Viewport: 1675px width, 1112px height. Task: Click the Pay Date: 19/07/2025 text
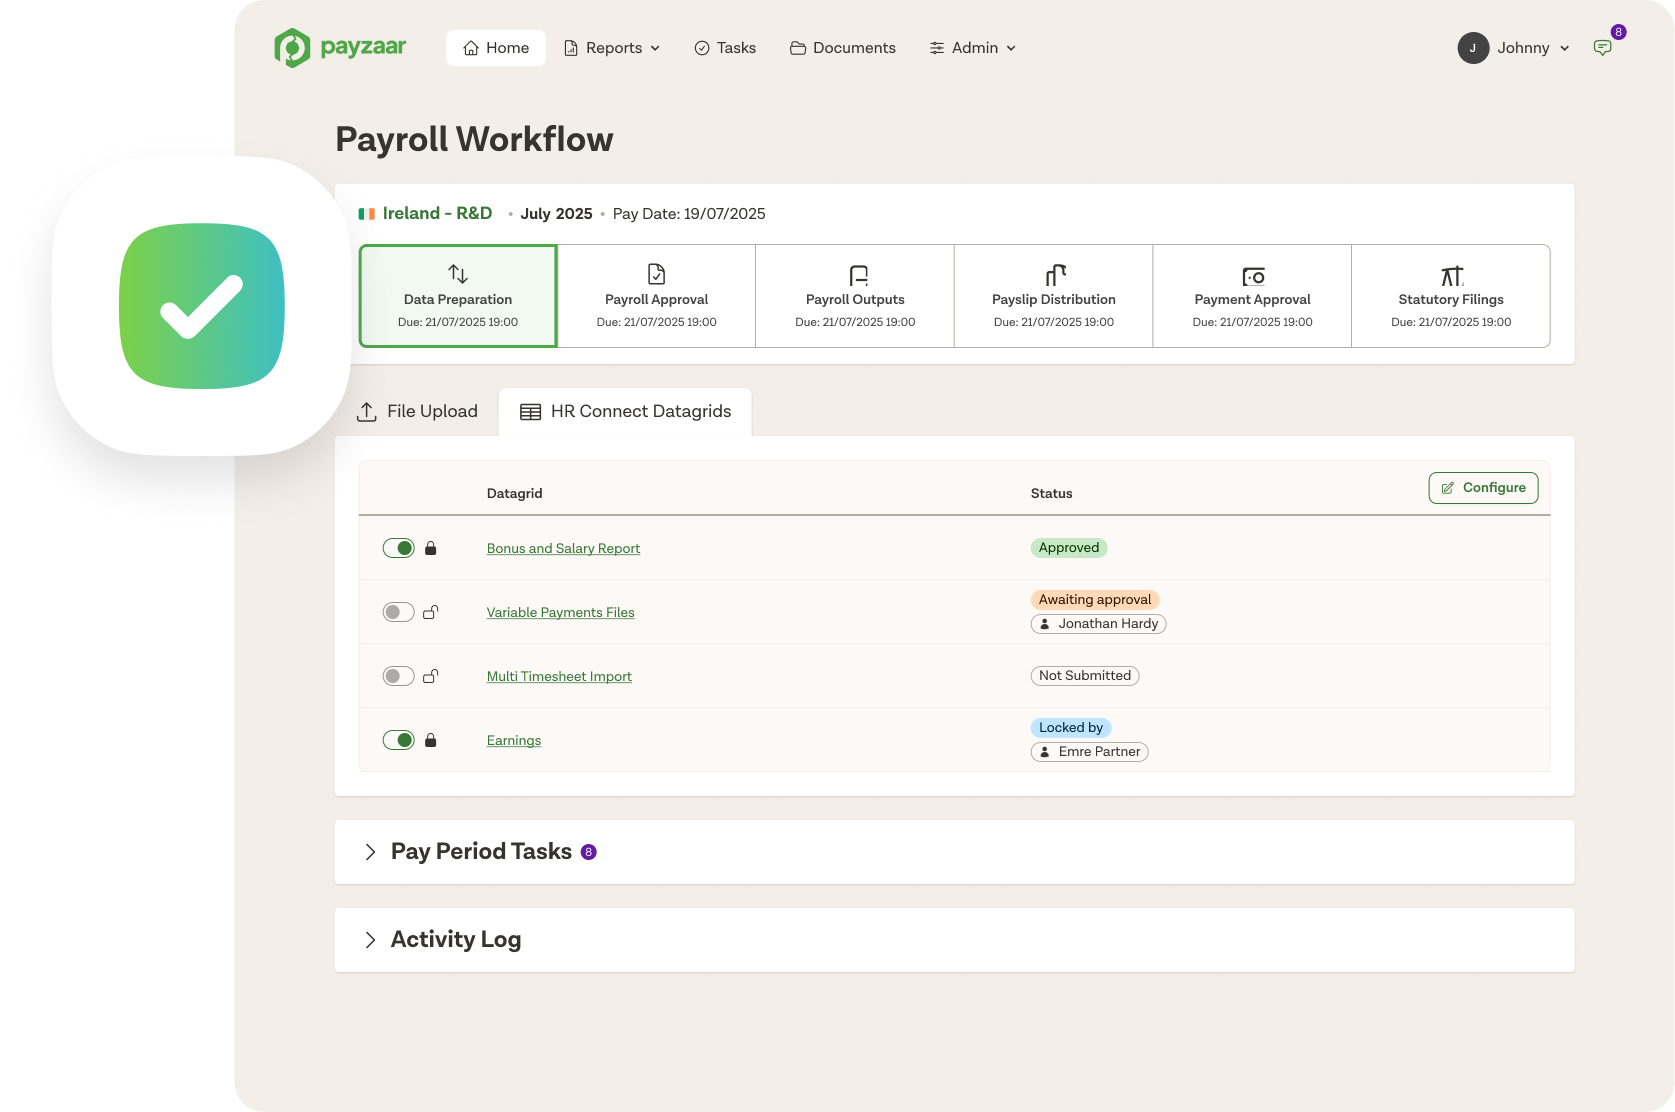coord(689,214)
